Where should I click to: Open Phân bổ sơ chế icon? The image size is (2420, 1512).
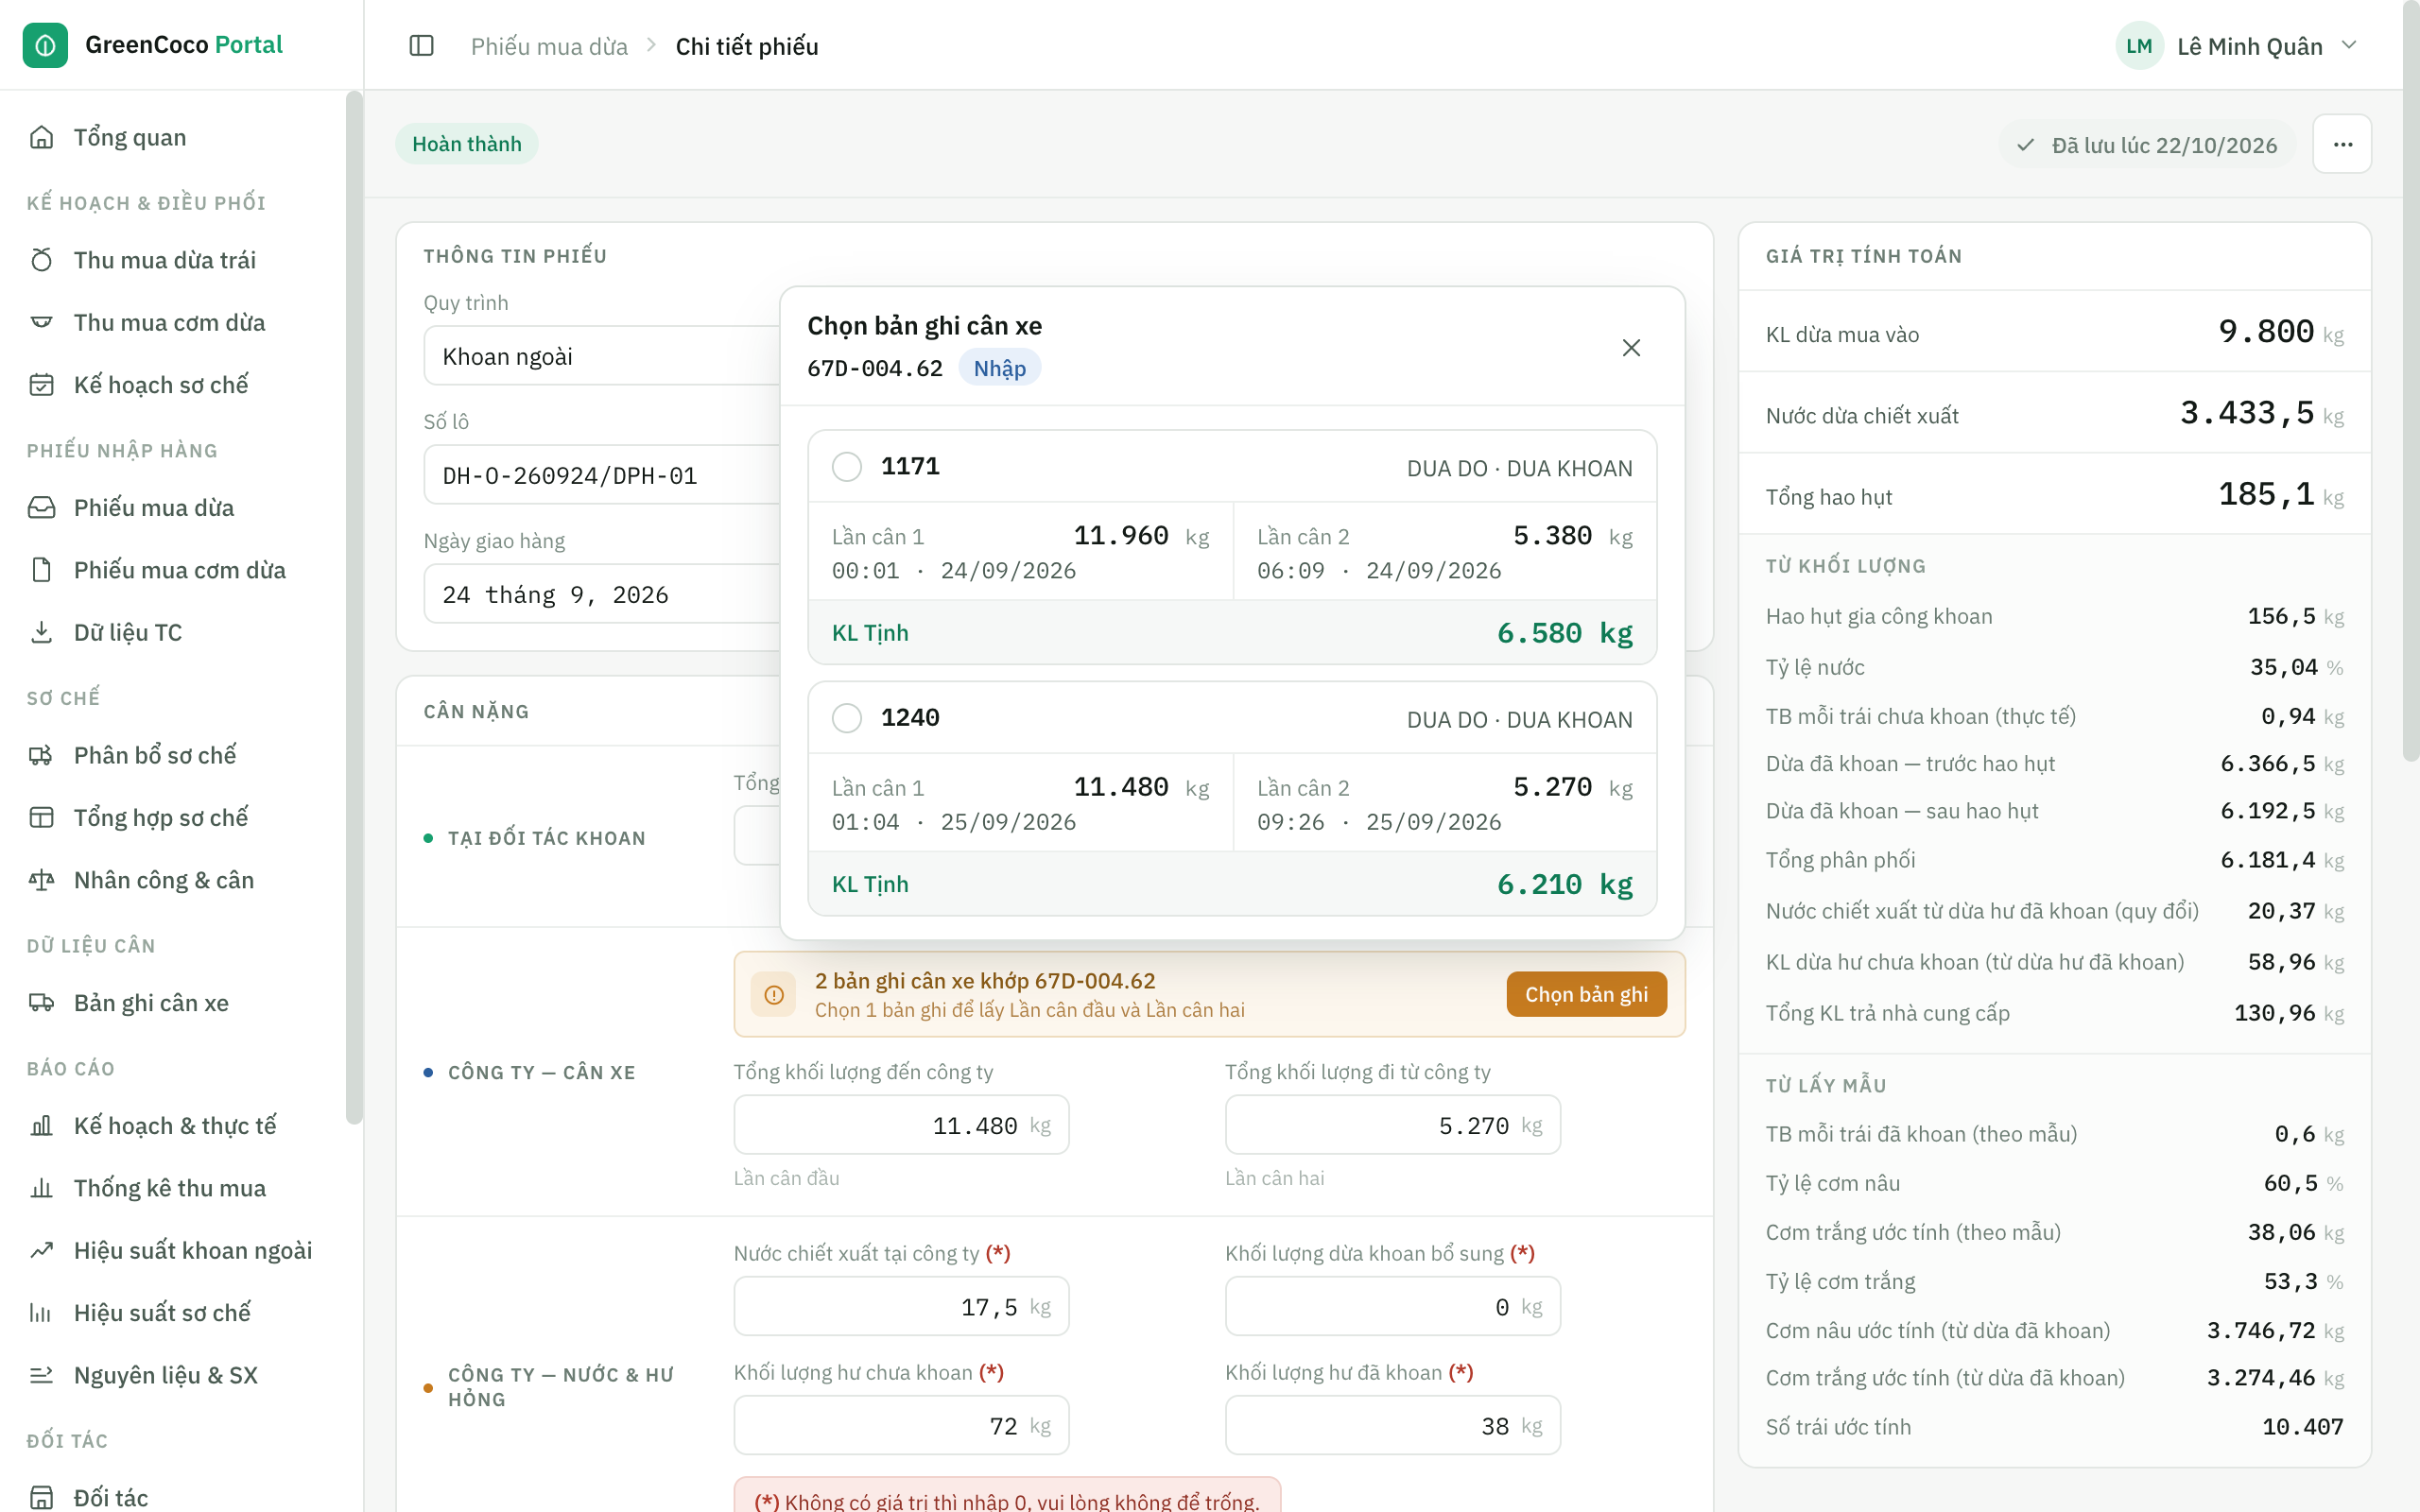click(x=41, y=755)
